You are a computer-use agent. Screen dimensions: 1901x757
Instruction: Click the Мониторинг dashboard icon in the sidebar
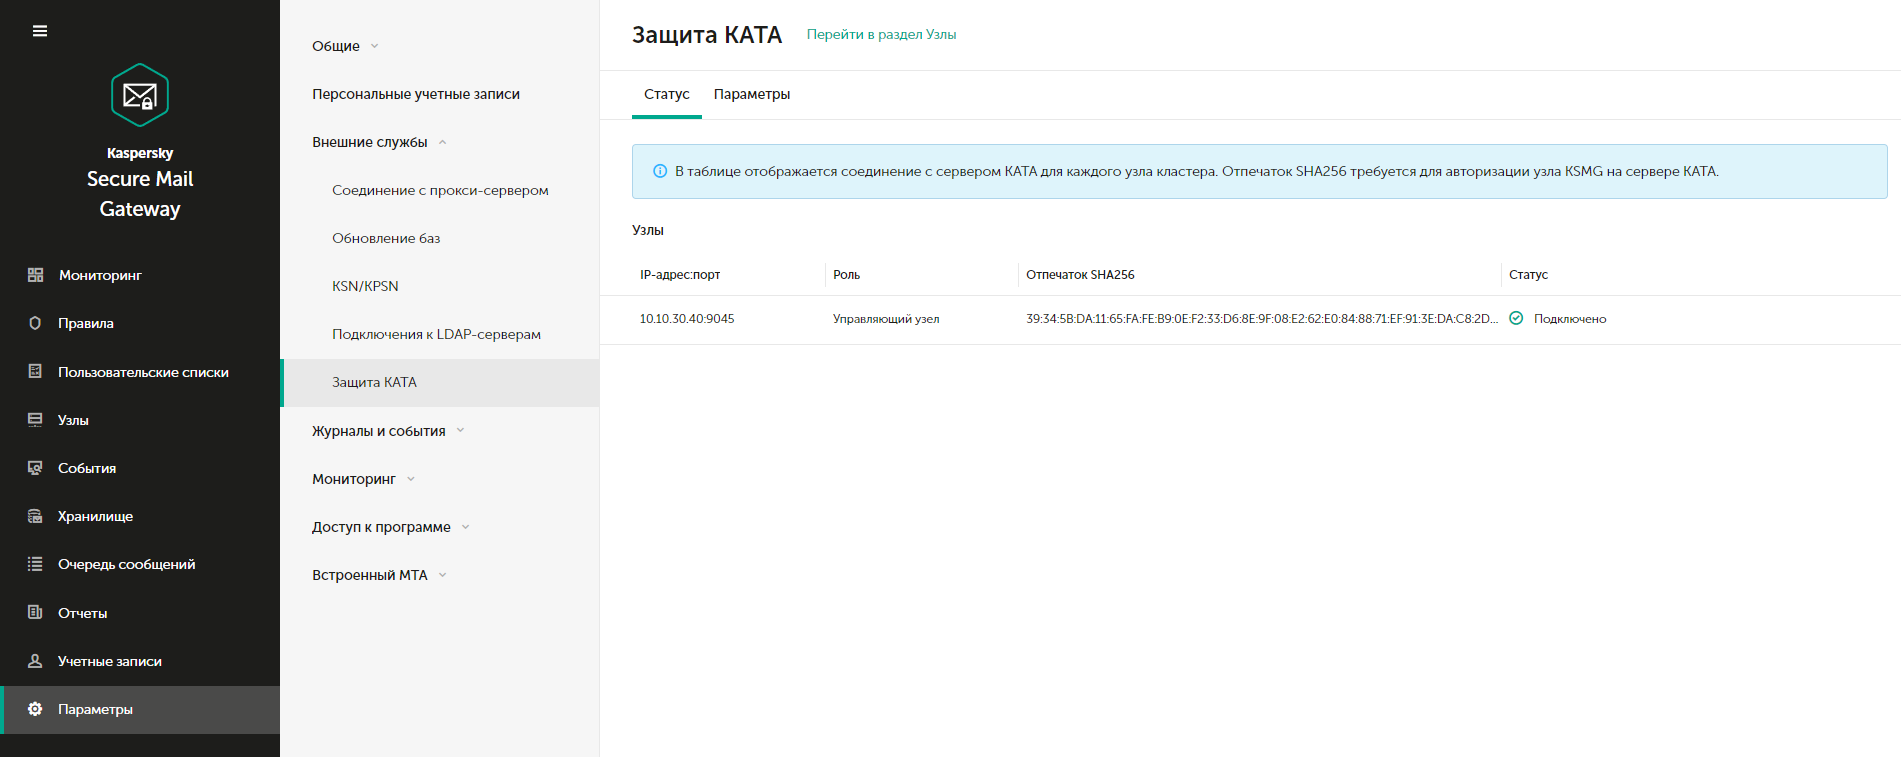click(x=35, y=275)
